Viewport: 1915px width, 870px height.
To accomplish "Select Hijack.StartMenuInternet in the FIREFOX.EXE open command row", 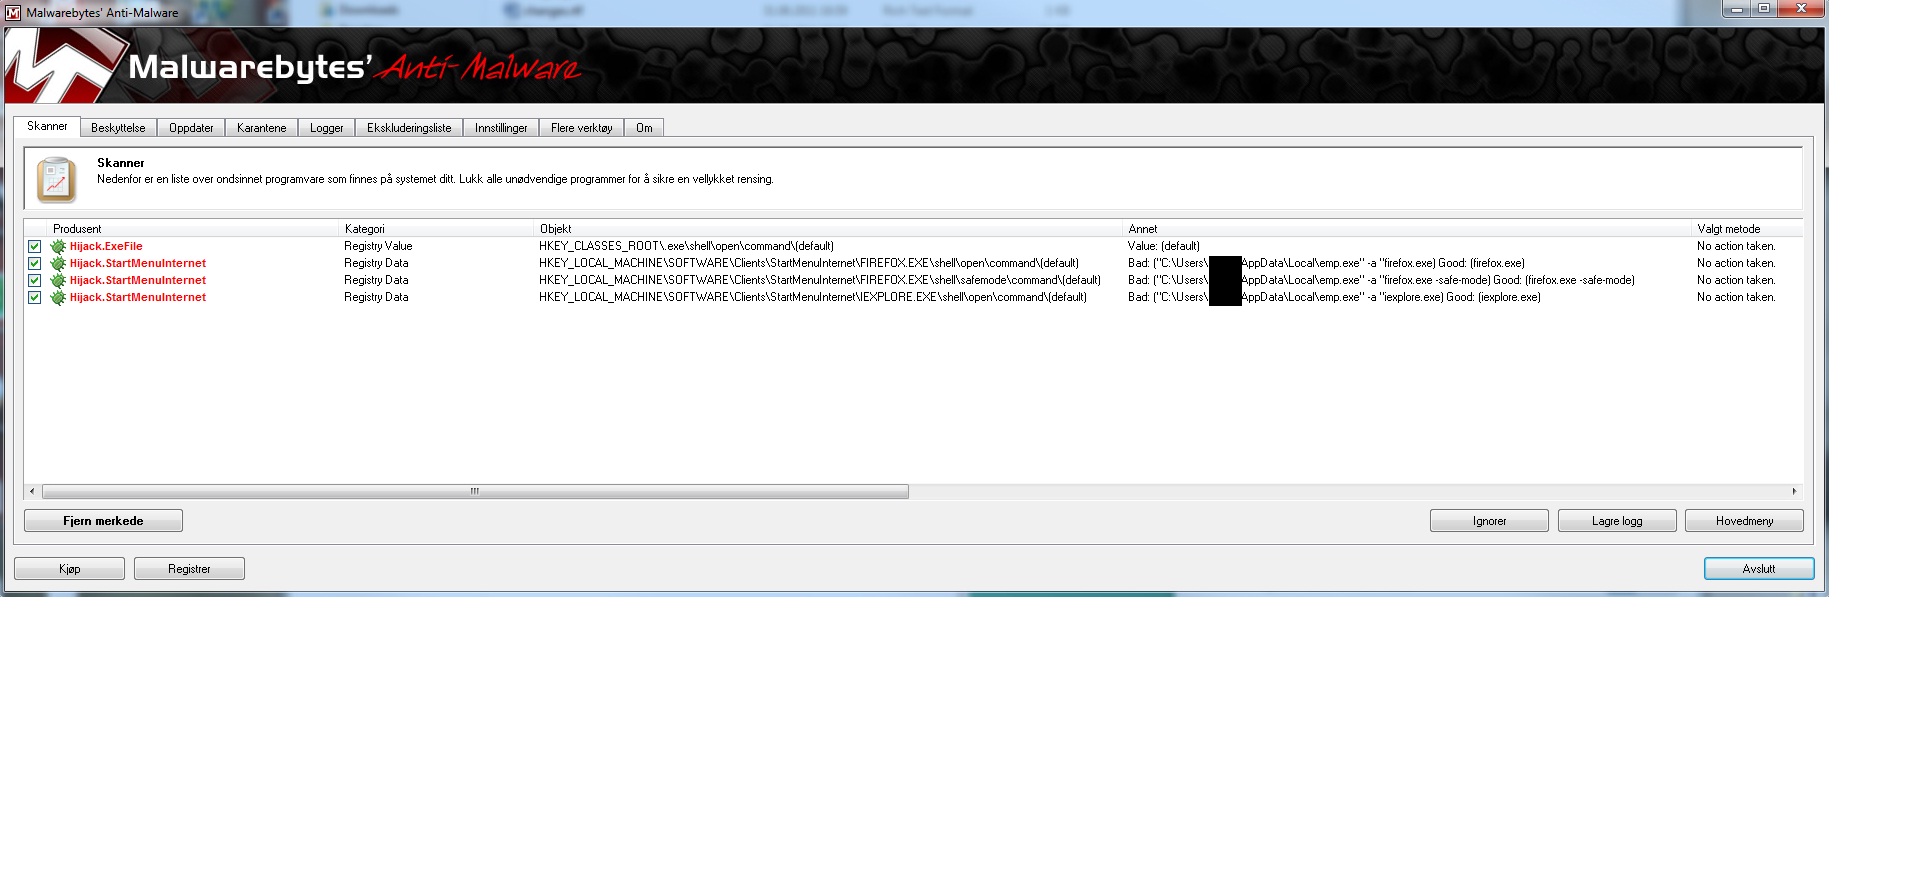I will (x=138, y=263).
